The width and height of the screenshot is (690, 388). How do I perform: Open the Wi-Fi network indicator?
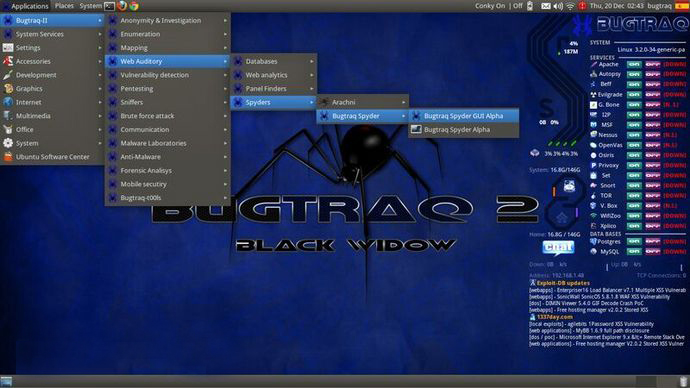coord(570,6)
